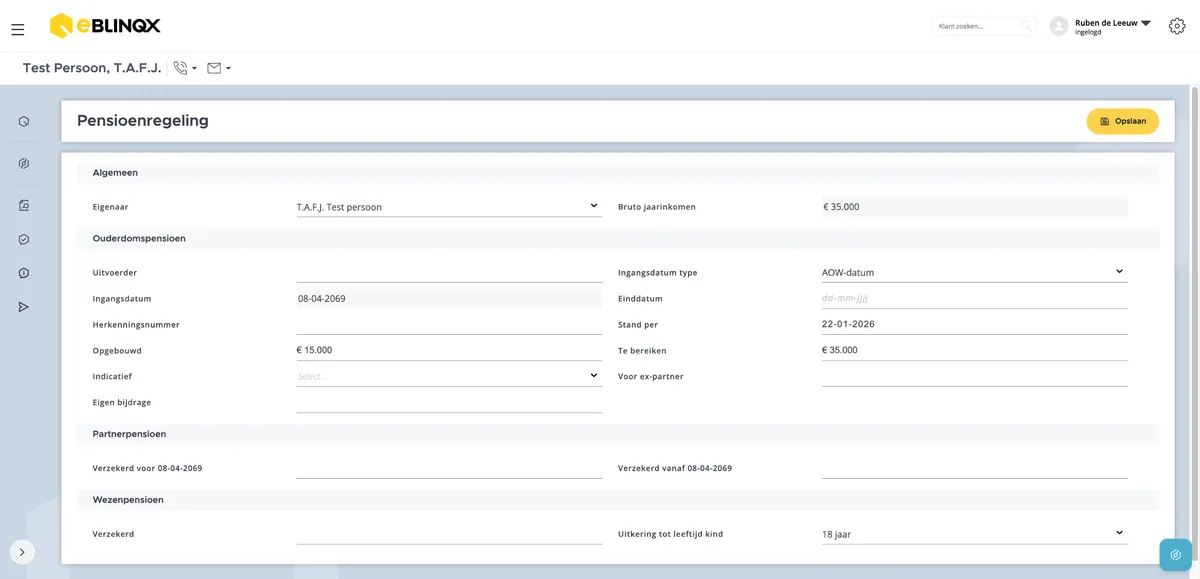Click the Stand per date field
Viewport: 1200px width, 579px height.
coord(975,324)
